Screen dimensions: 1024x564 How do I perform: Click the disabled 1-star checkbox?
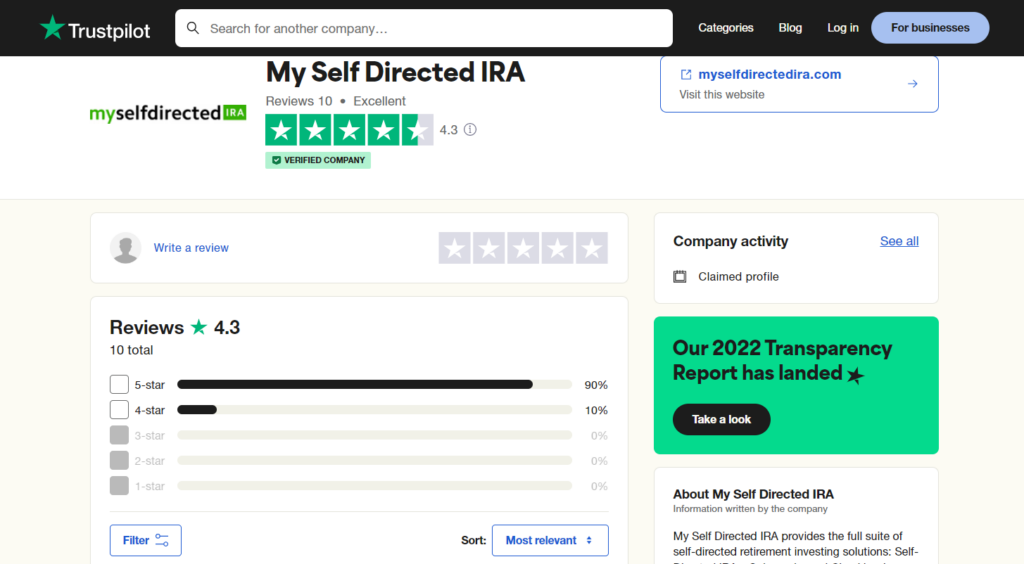pyautogui.click(x=119, y=486)
